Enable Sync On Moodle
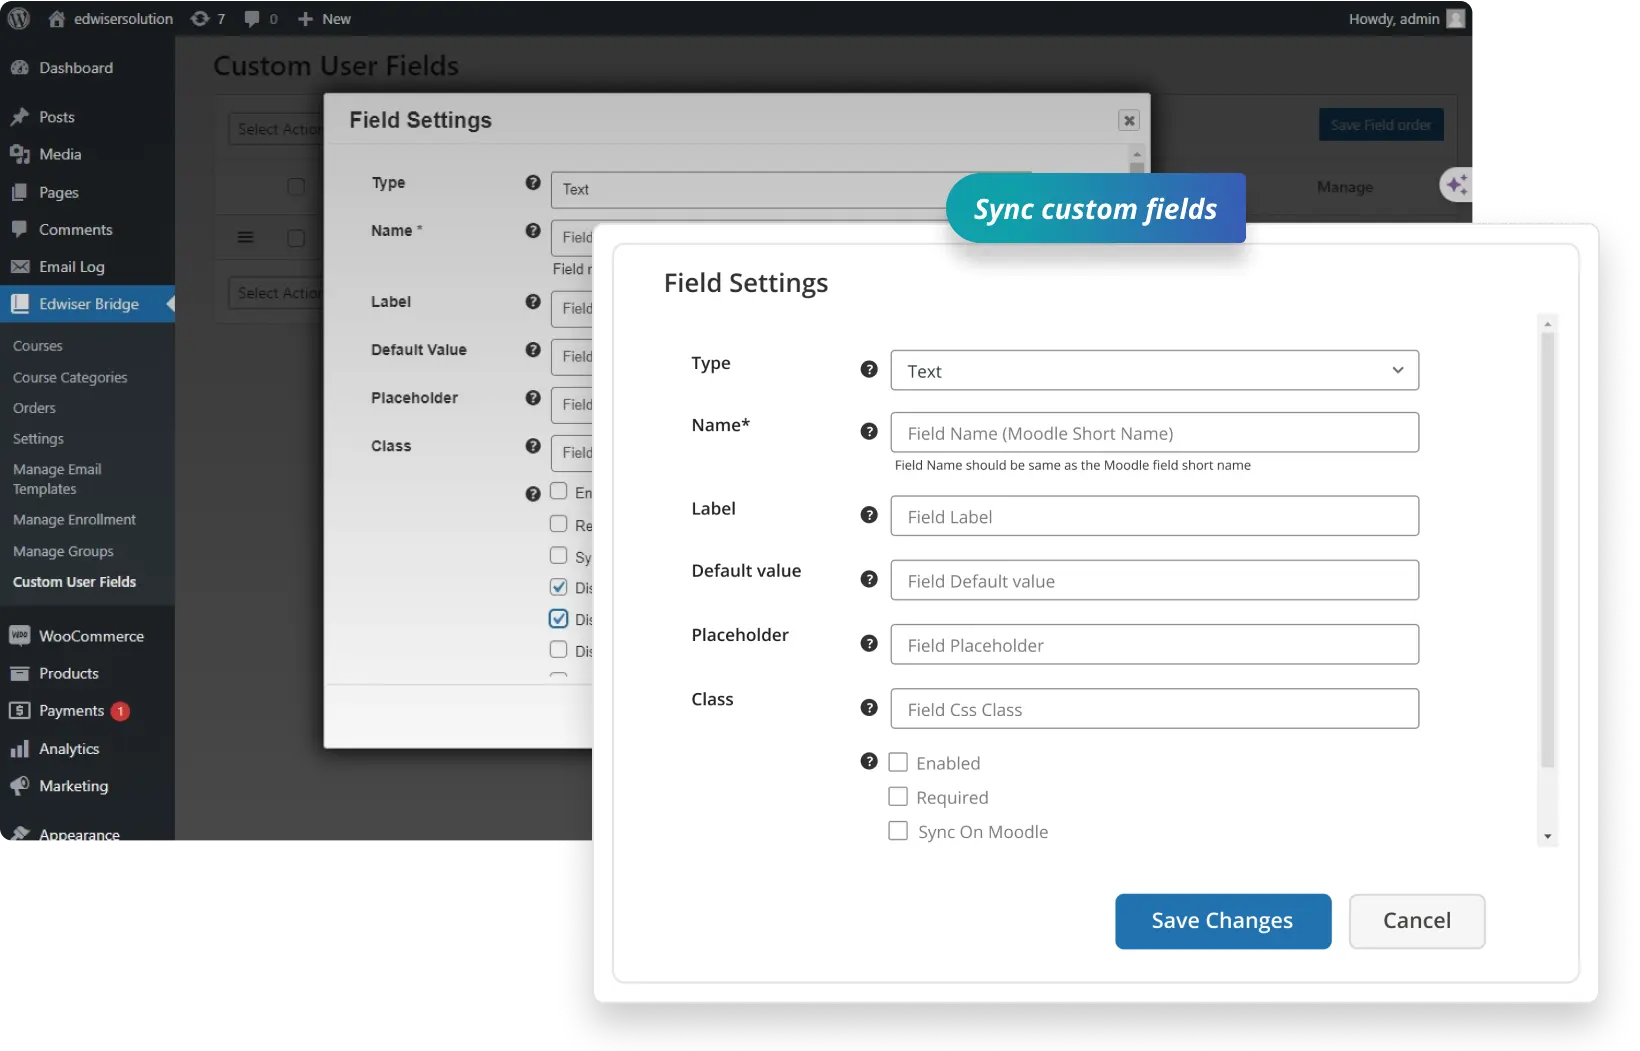The width and height of the screenshot is (1640, 1051). 897,830
